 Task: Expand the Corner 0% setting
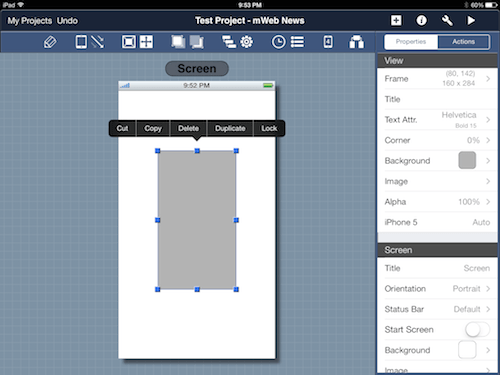[x=488, y=140]
